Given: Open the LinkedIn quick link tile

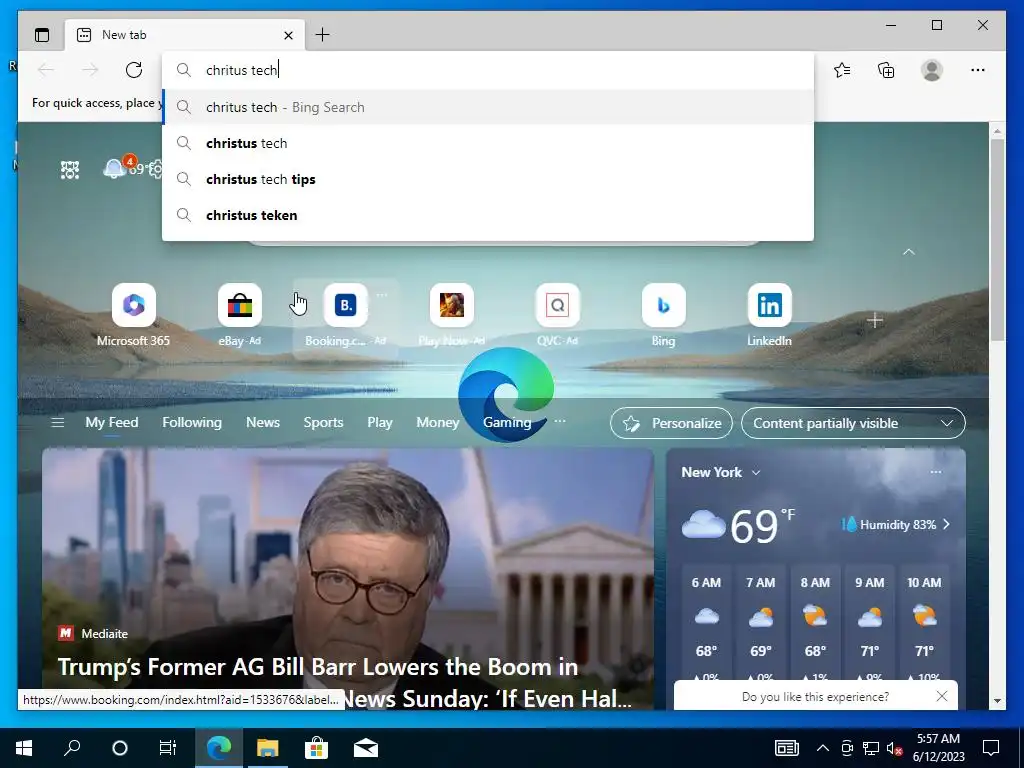Looking at the screenshot, I should [769, 315].
